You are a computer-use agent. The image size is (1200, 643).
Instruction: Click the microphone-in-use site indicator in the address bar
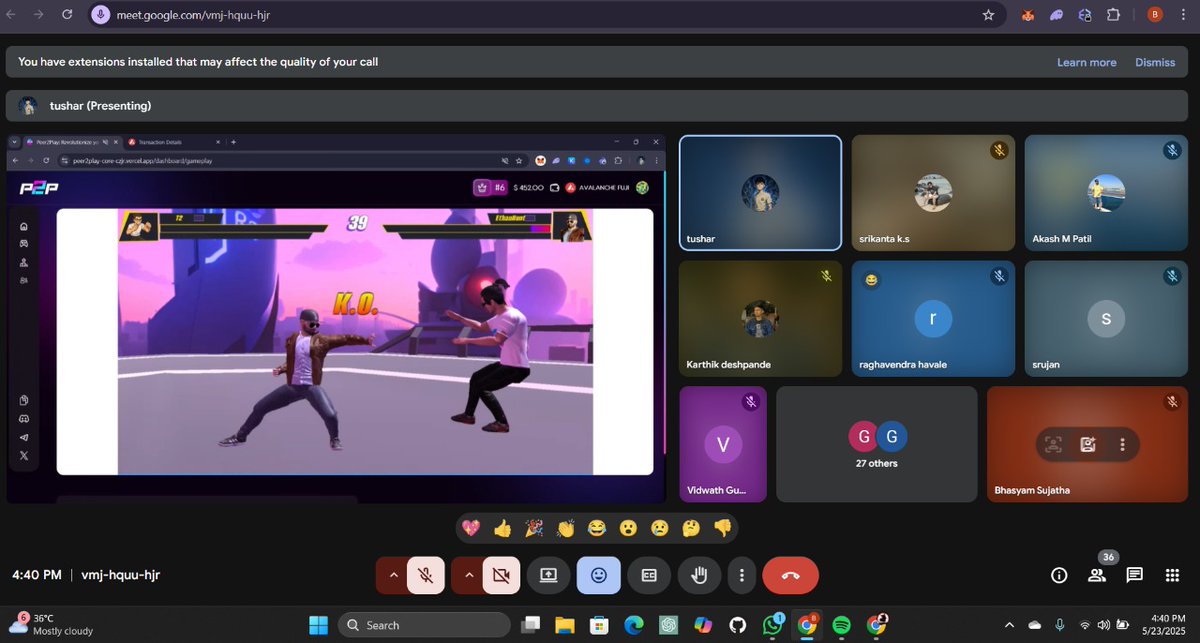point(100,15)
